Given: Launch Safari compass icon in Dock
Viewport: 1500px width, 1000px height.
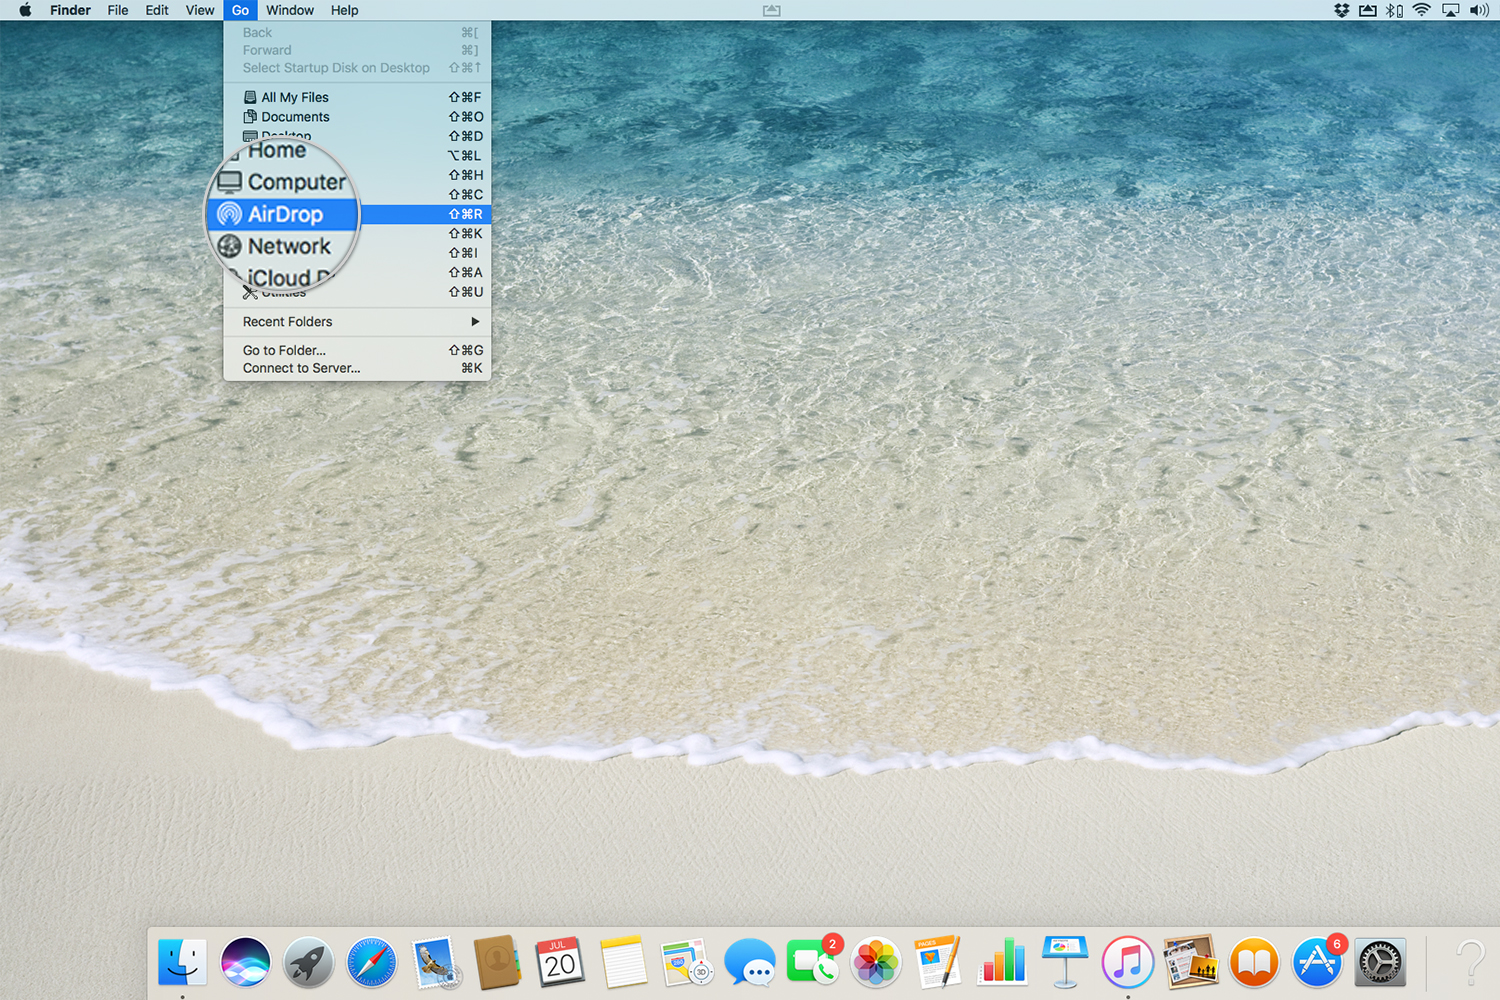Looking at the screenshot, I should coord(371,963).
